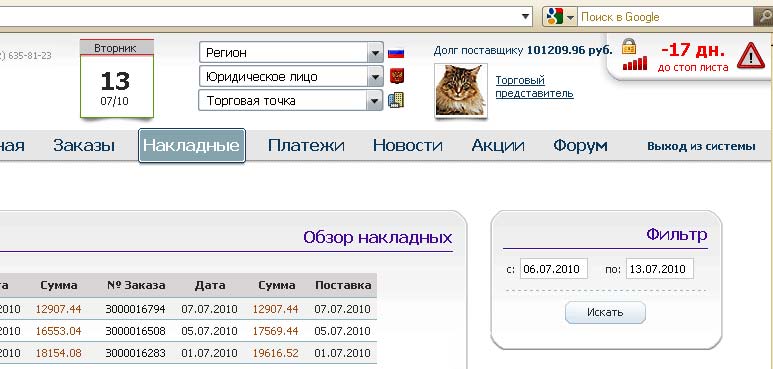This screenshot has width=773, height=369.
Task: Click the red signal bars icon
Action: pyautogui.click(x=634, y=63)
